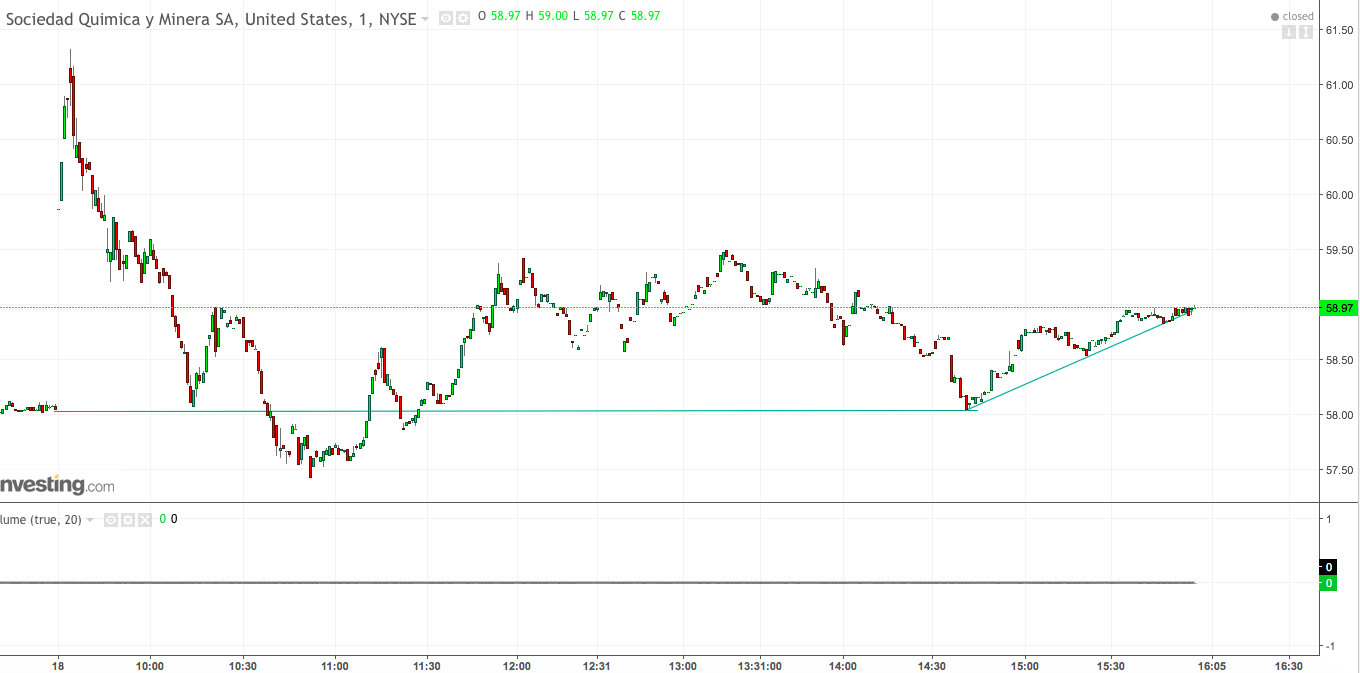
Task: Hide the main price series with its eye icon
Action: [446, 17]
